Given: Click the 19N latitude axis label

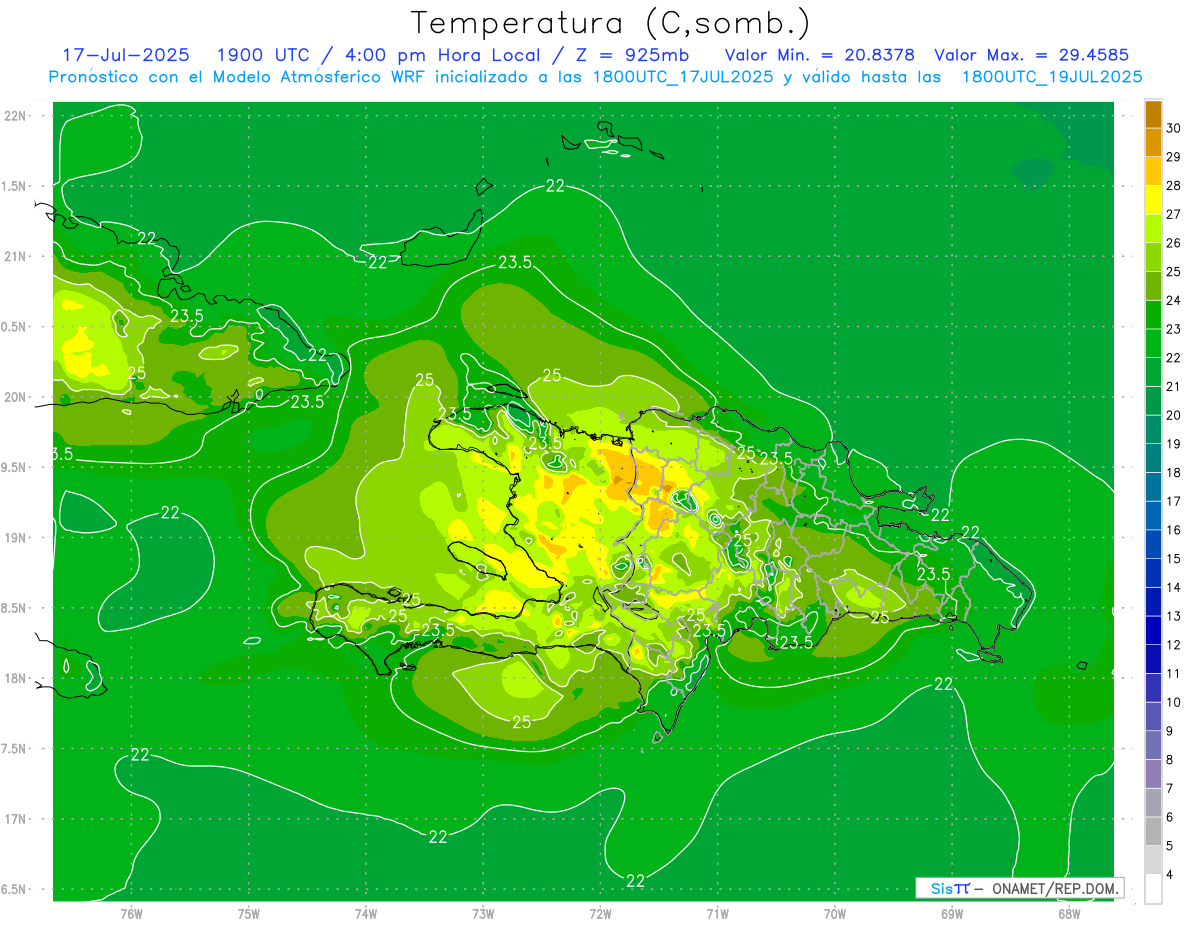Looking at the screenshot, I should point(16,538).
